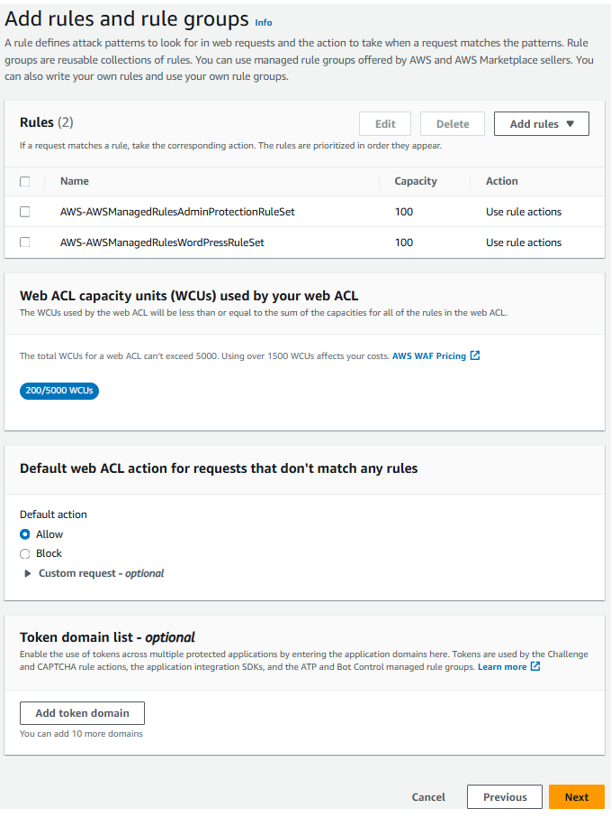Open the Add rules dropdown menu
The height and width of the screenshot is (818, 612).
coord(542,124)
